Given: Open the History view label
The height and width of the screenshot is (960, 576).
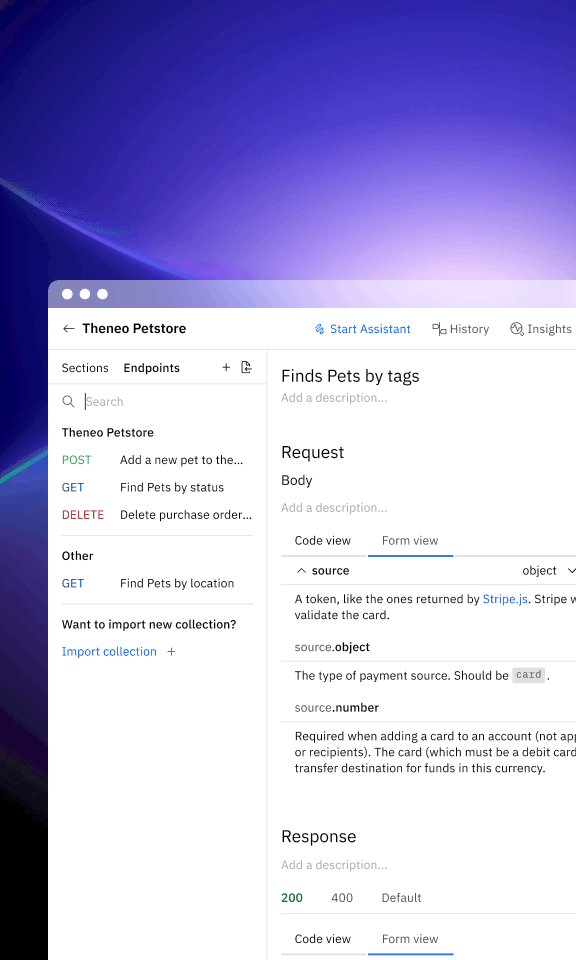Looking at the screenshot, I should 469,329.
